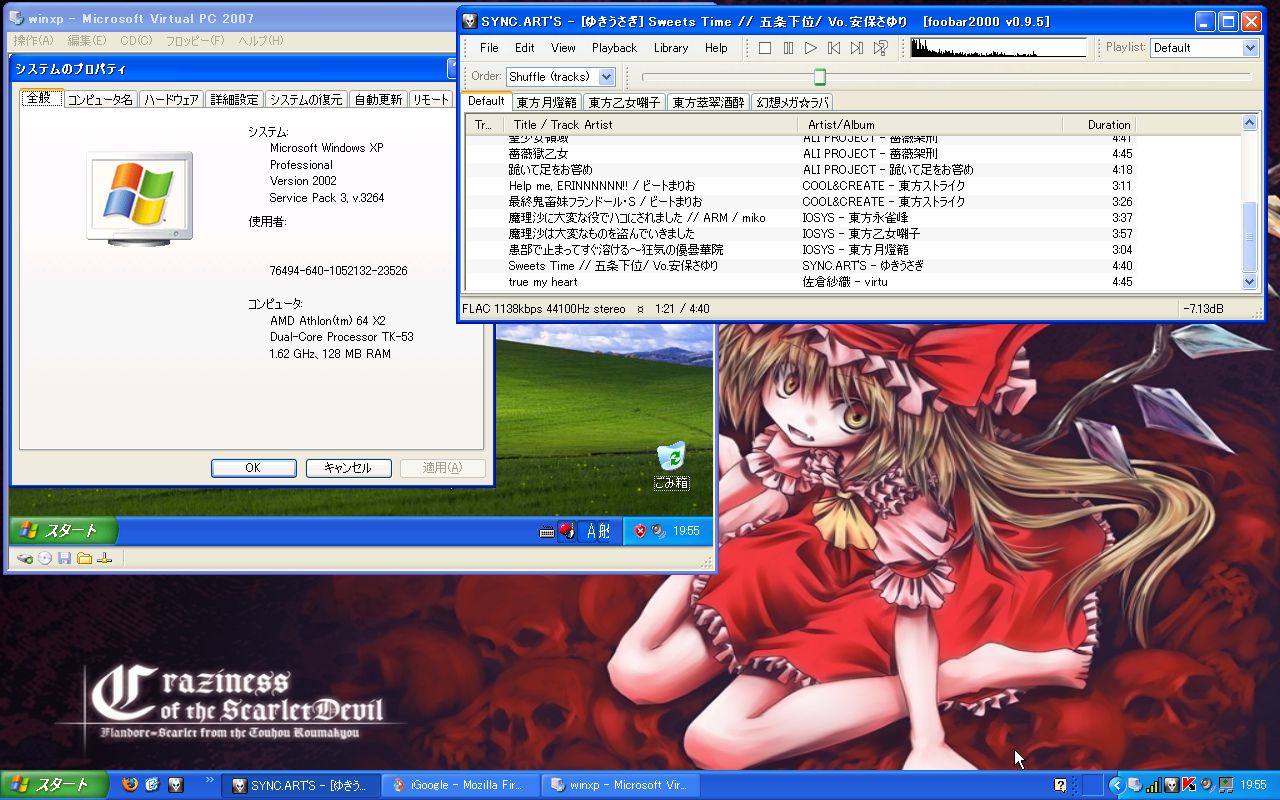The width and height of the screenshot is (1280, 800).
Task: Open the View menu in foobar2000
Action: [563, 48]
